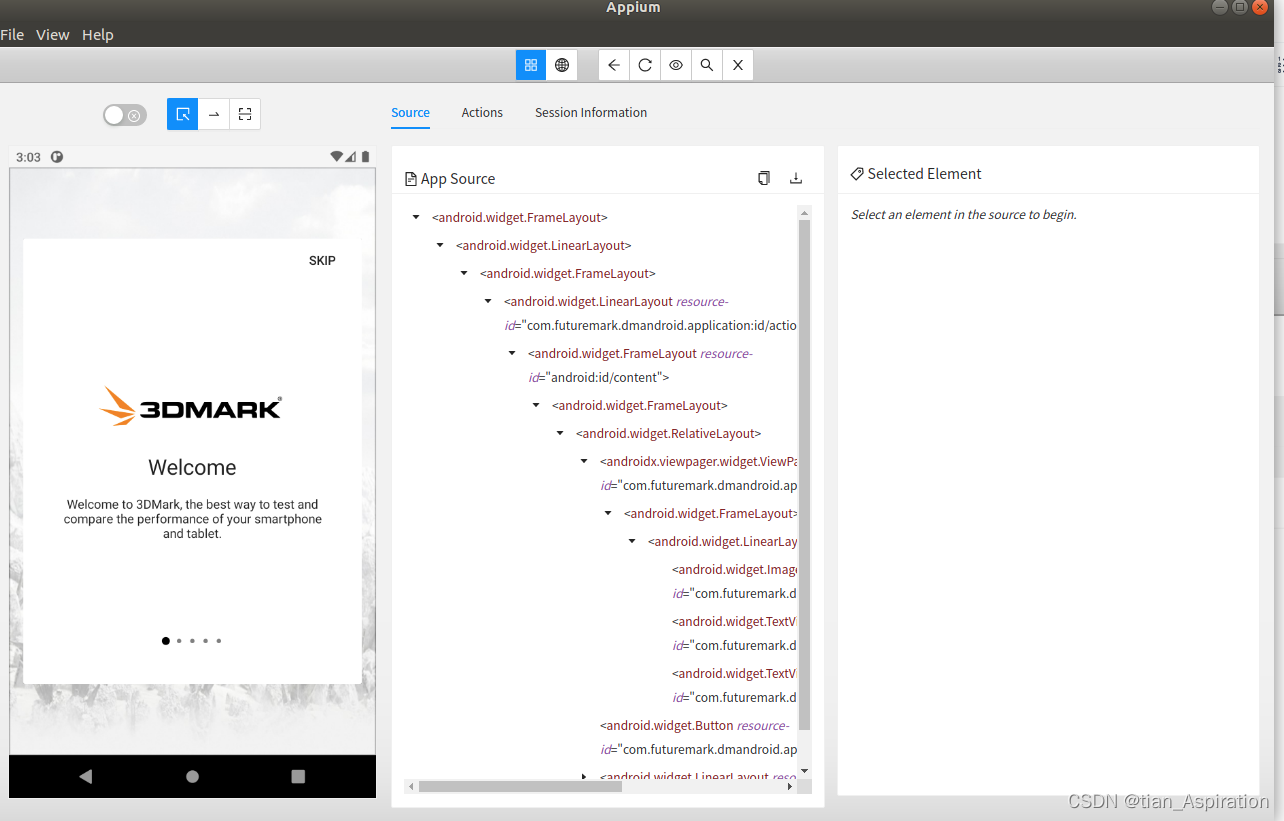1284x821 pixels.
Task: Click the Welcome heading on device
Action: pos(192,467)
